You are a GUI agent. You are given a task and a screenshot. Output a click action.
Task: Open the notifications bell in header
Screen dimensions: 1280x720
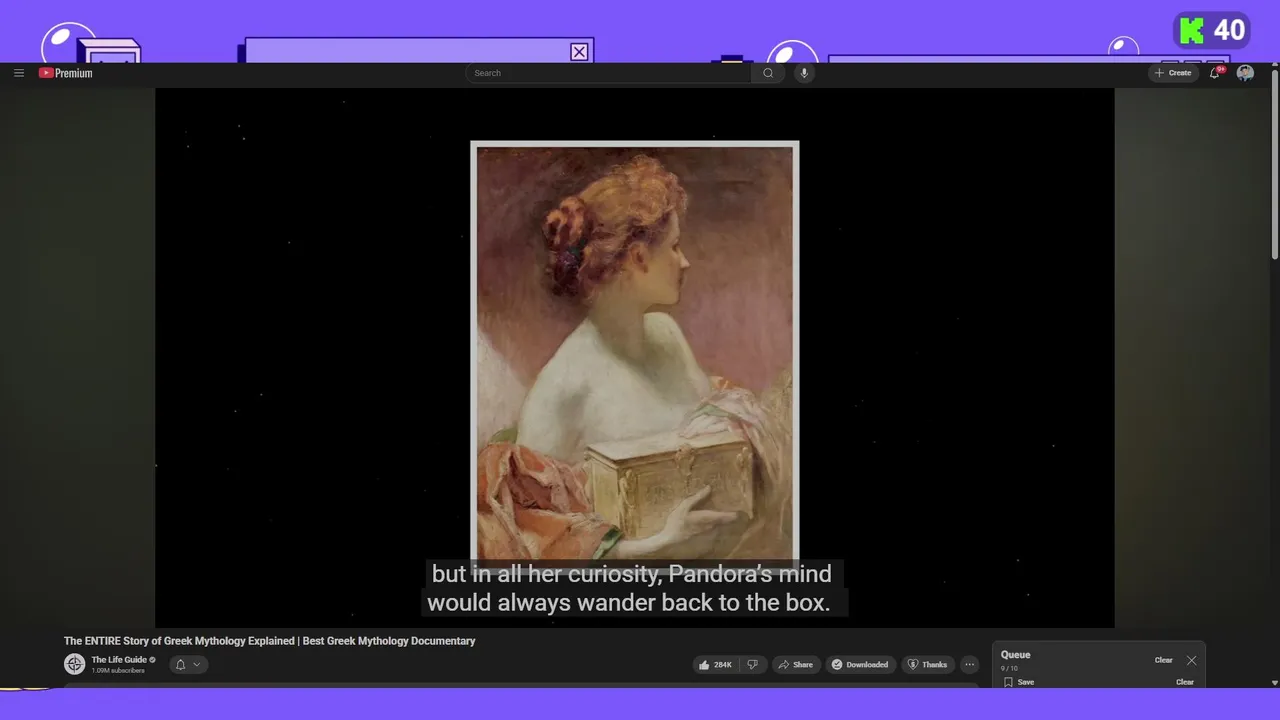coord(1215,73)
